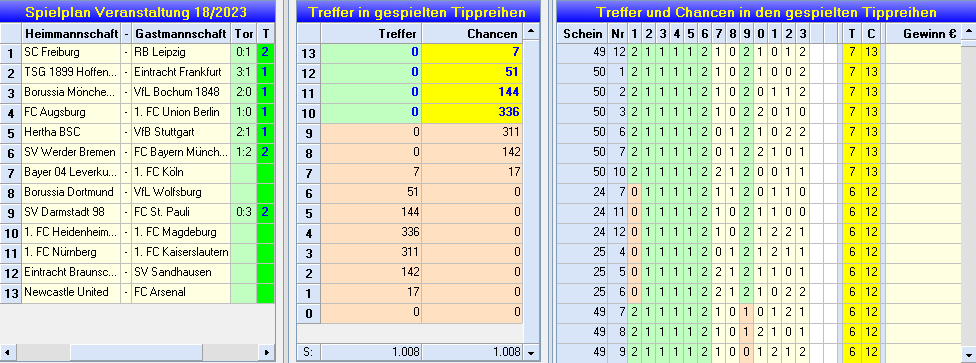
Task: Select the Hertha BSC cell
Action: pos(72,132)
